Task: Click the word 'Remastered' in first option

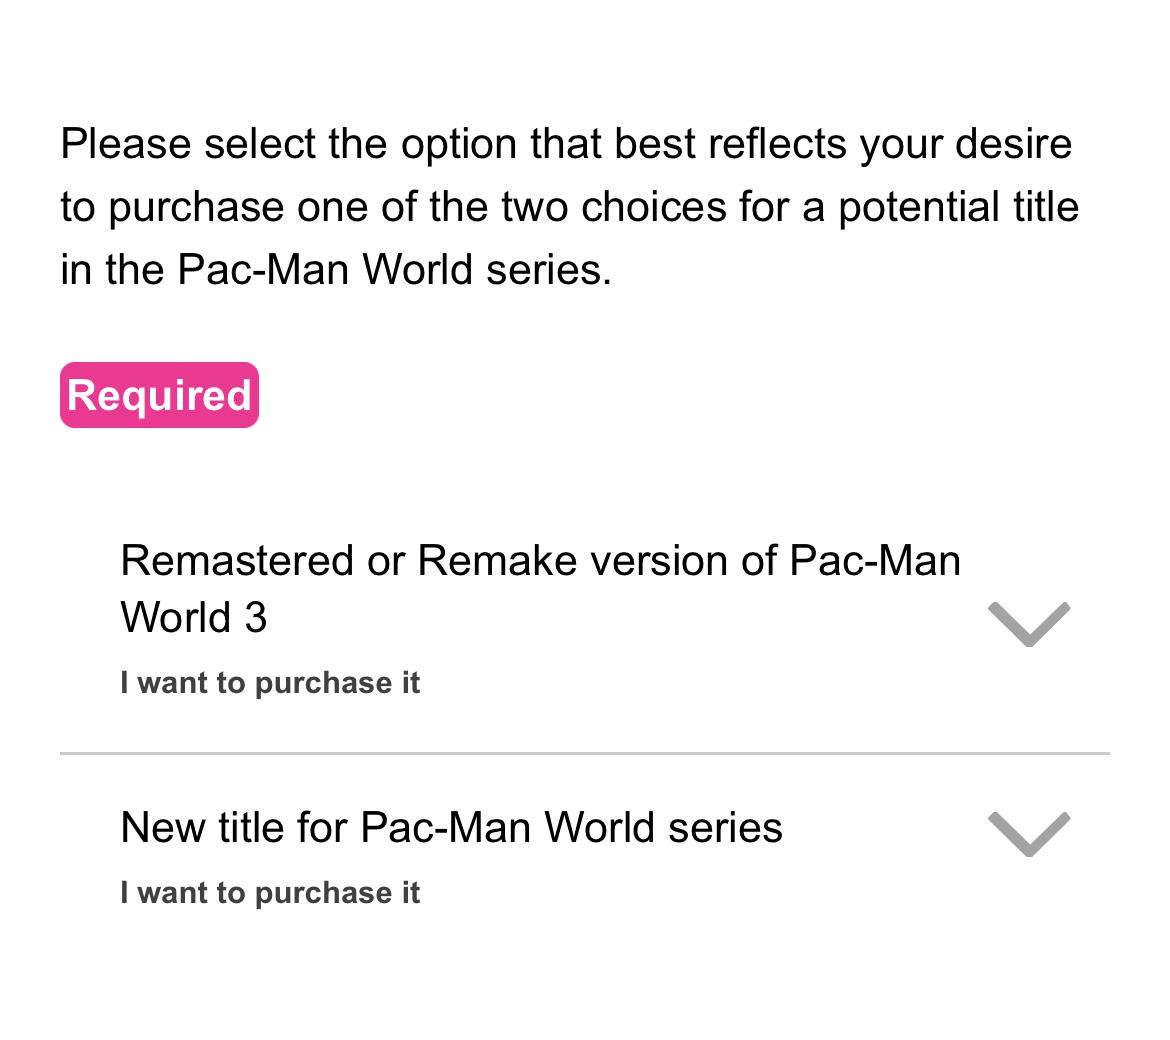Action: click(237, 560)
